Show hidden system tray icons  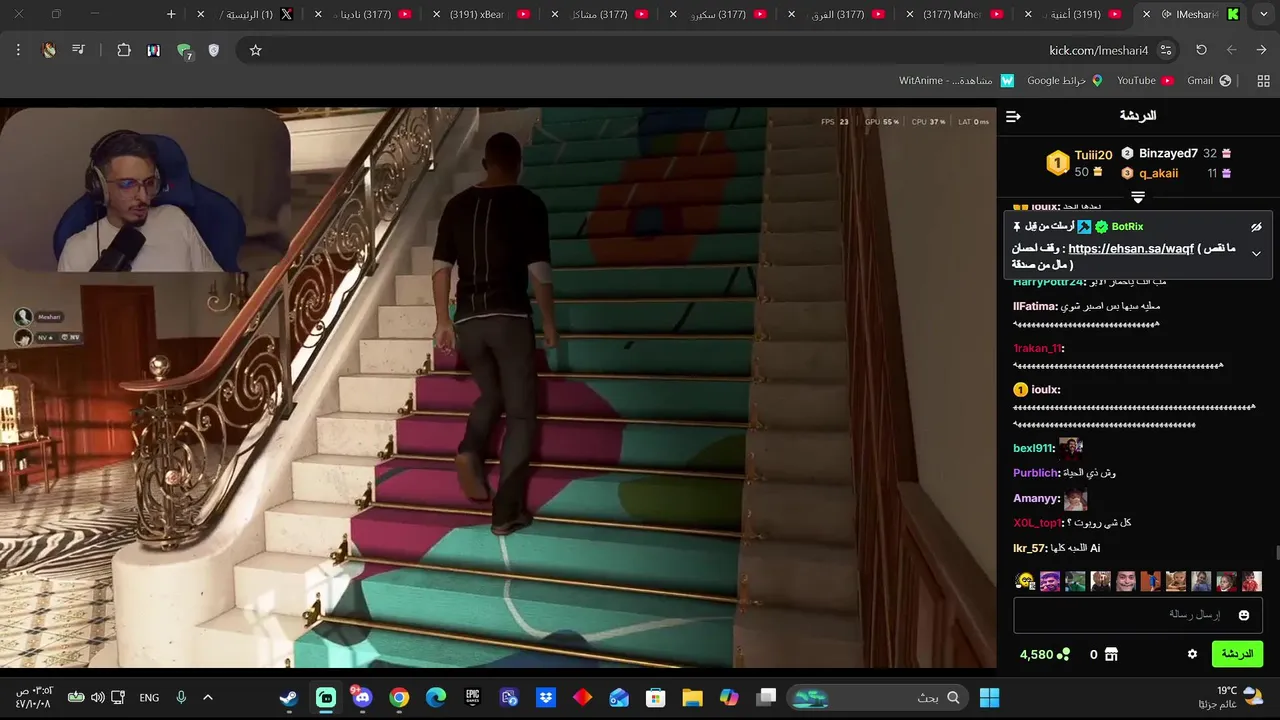208,697
